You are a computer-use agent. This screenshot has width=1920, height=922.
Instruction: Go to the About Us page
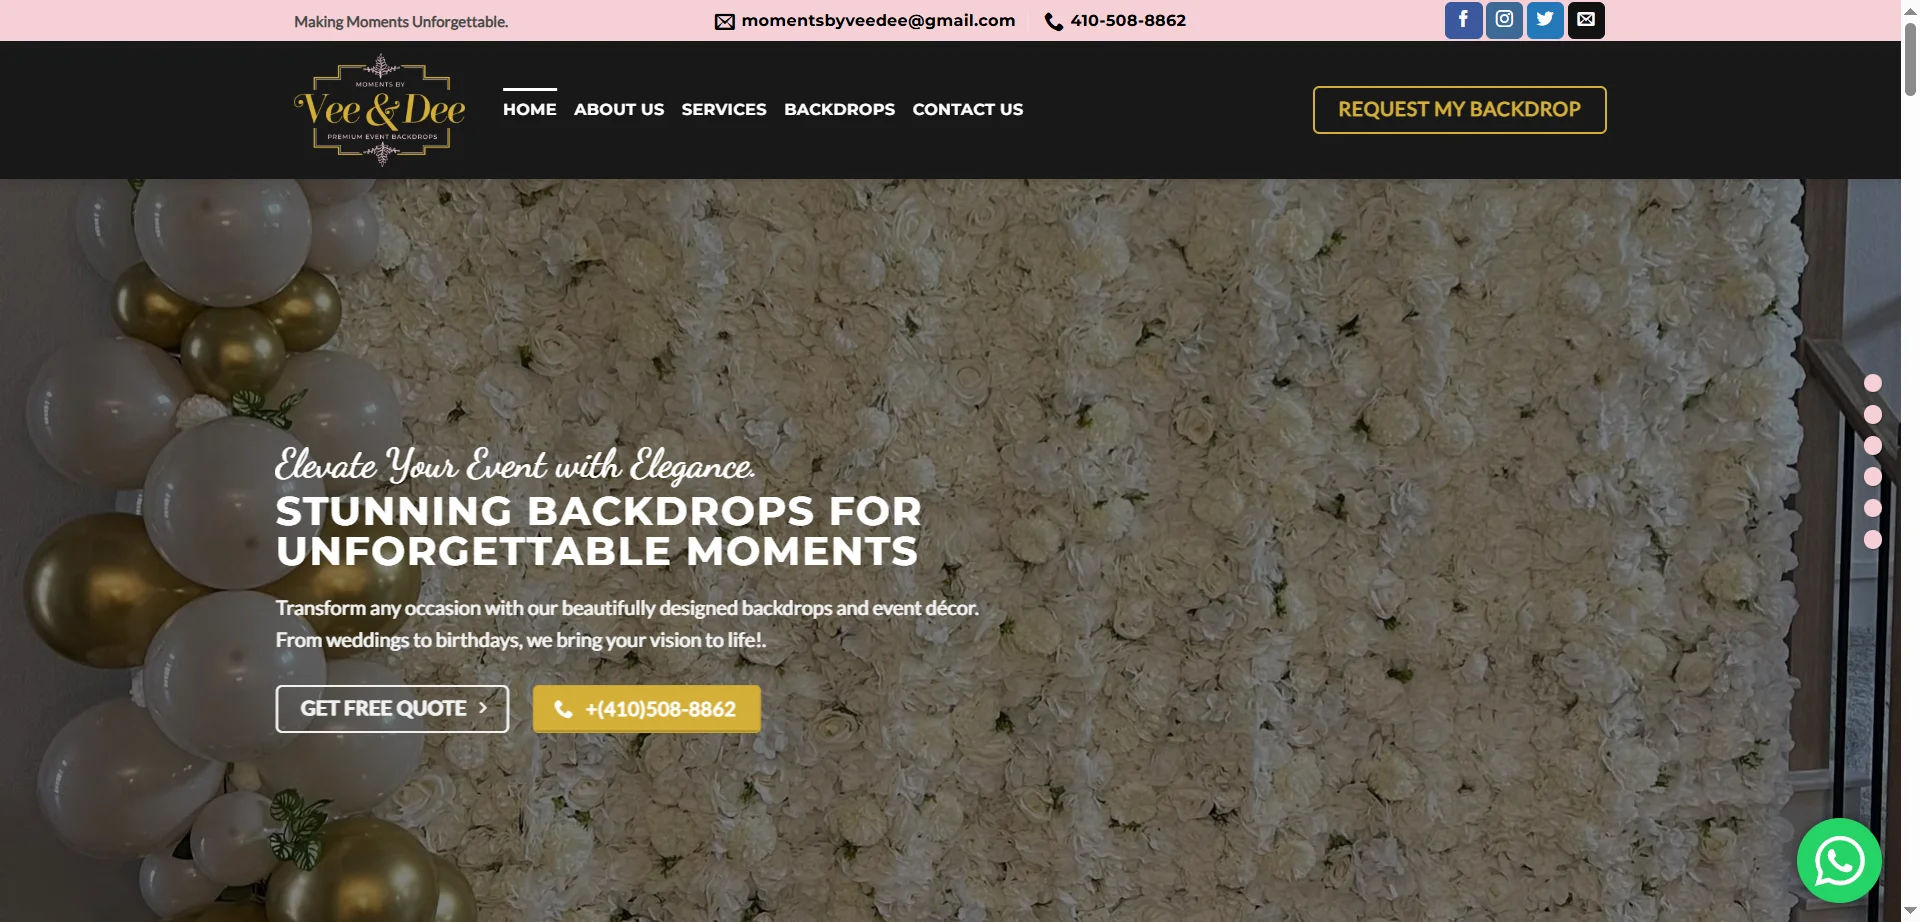pos(619,109)
